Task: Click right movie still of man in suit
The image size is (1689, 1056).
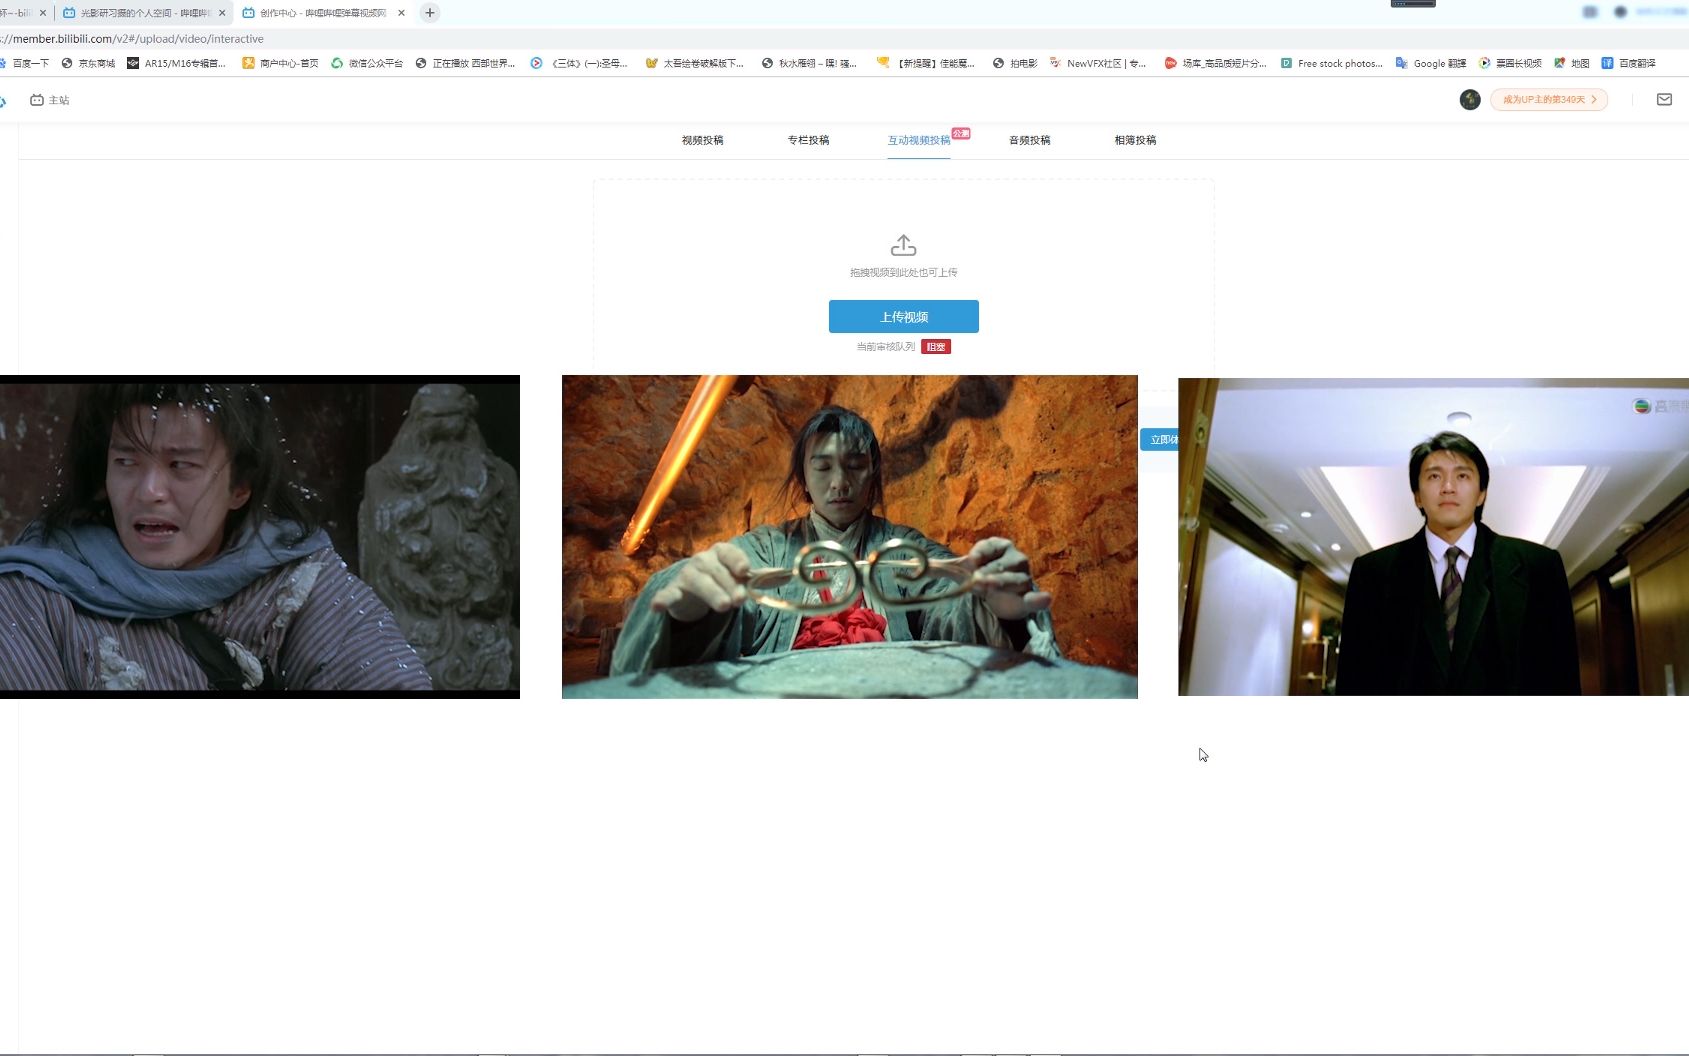Action: (1433, 537)
